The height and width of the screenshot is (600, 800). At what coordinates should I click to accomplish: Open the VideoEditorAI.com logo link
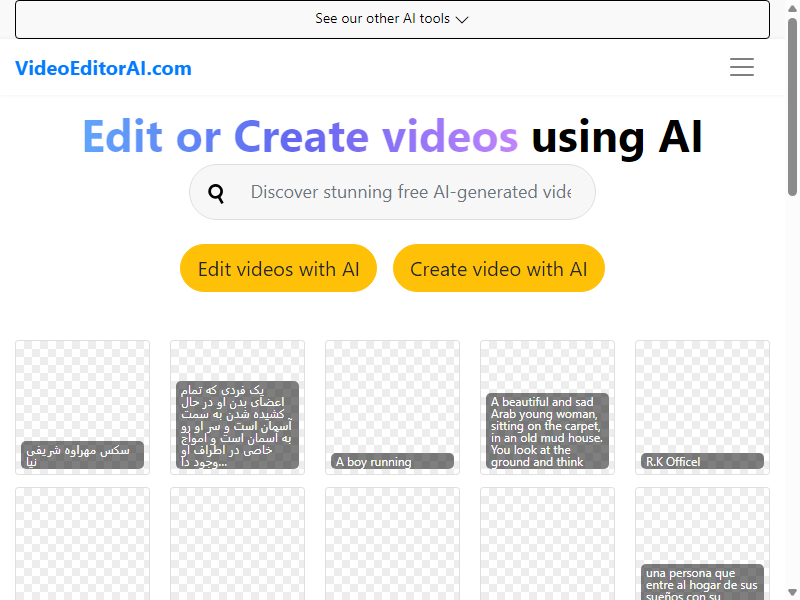[x=104, y=68]
